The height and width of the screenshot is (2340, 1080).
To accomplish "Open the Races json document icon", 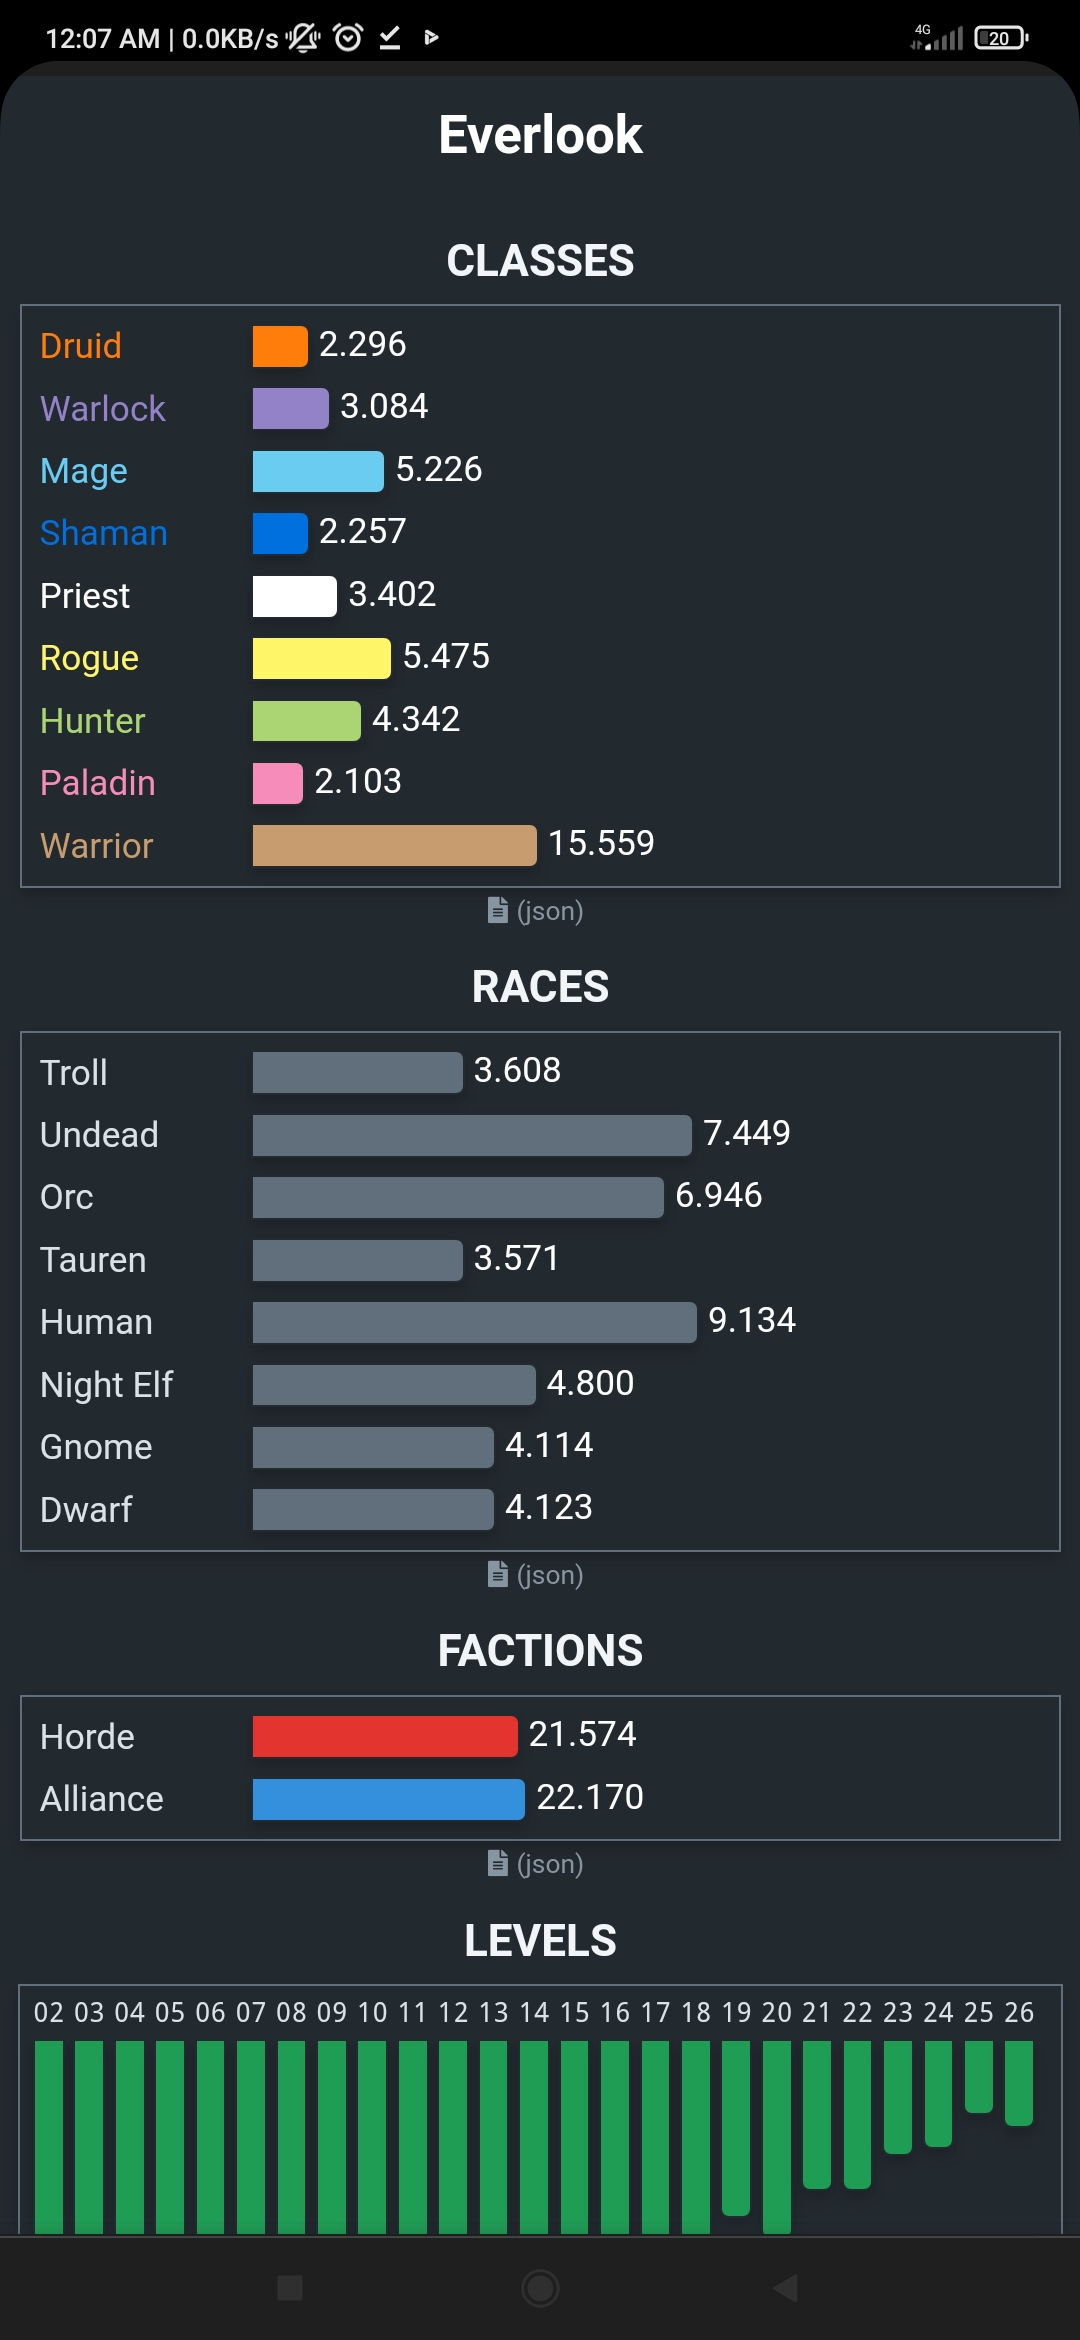I will [x=497, y=1573].
